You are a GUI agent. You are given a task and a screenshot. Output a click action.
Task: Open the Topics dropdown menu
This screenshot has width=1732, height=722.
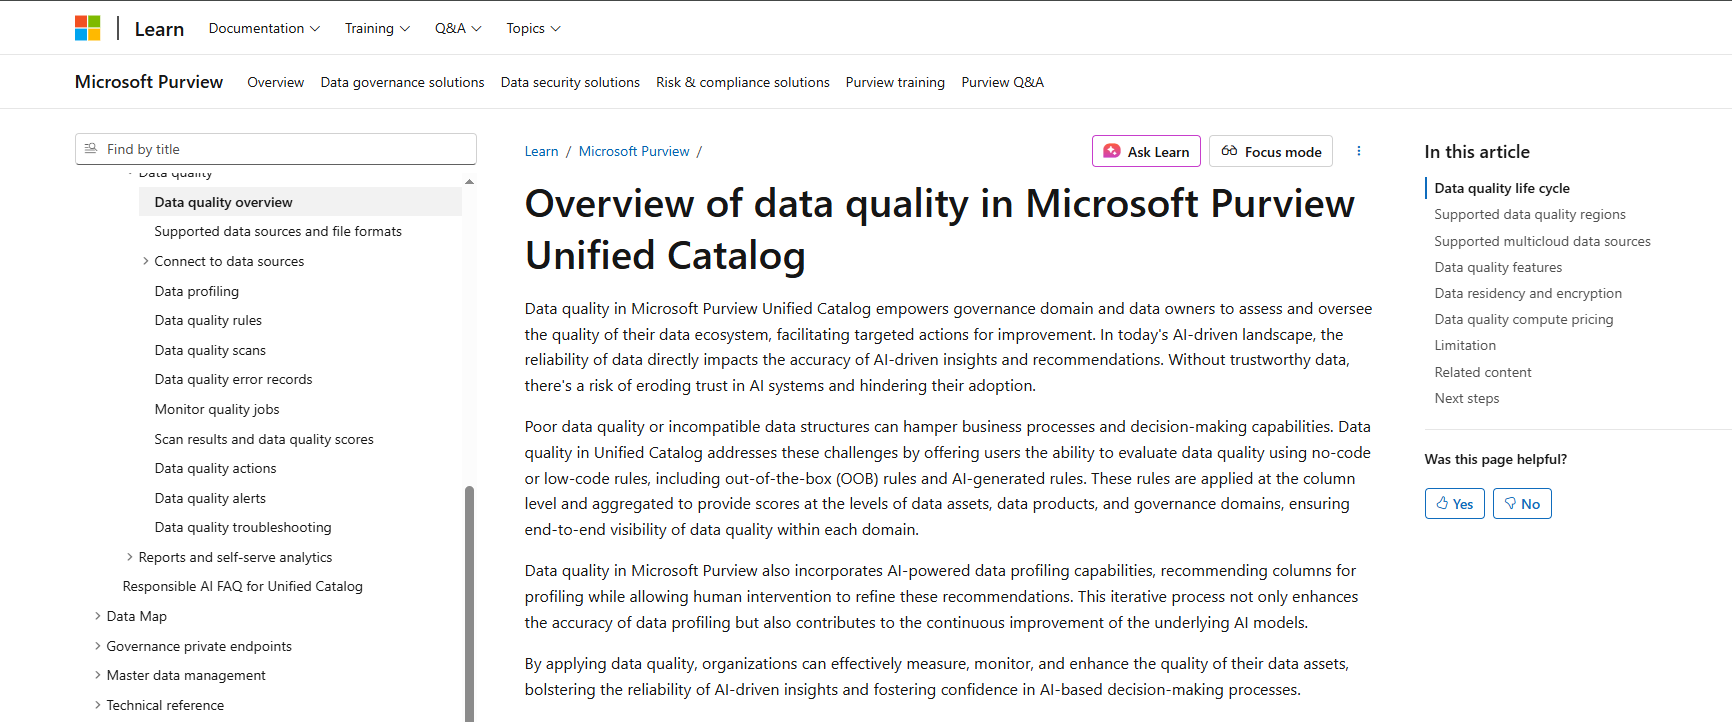pos(533,28)
